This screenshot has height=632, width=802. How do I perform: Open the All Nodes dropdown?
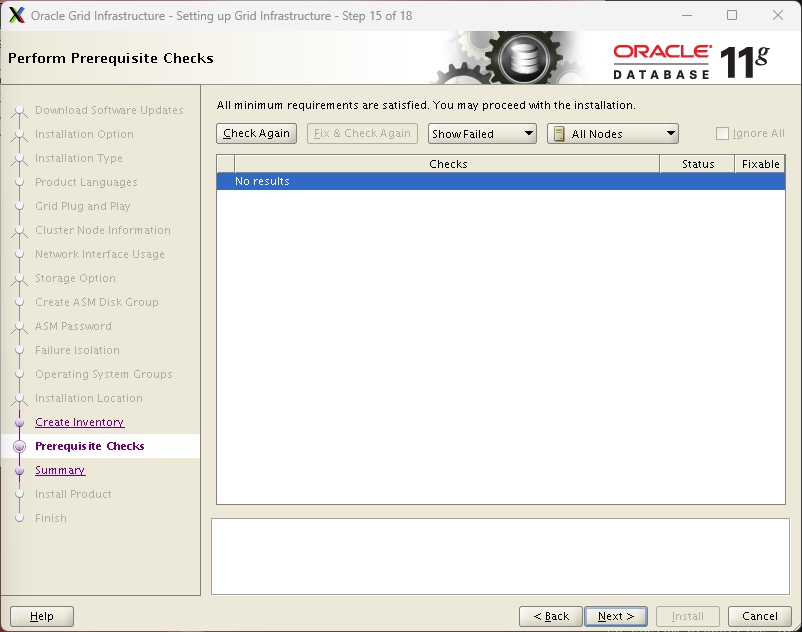click(x=613, y=134)
